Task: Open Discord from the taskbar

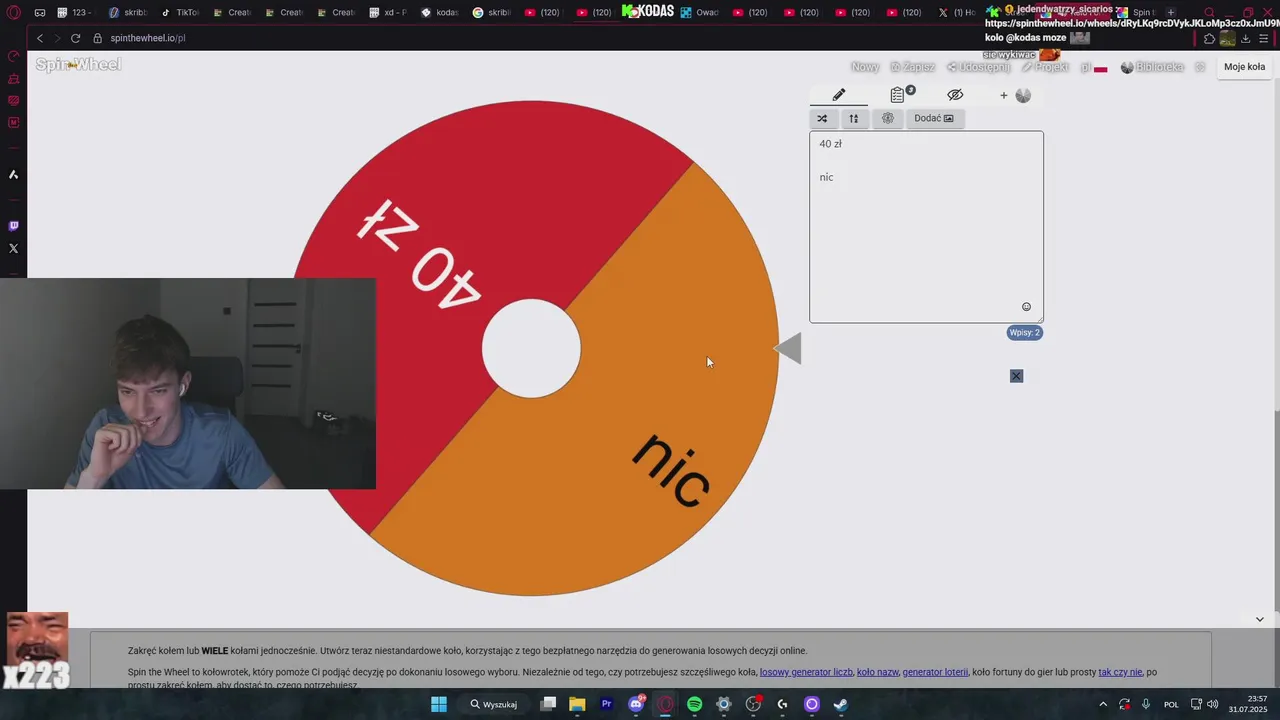Action: click(636, 704)
